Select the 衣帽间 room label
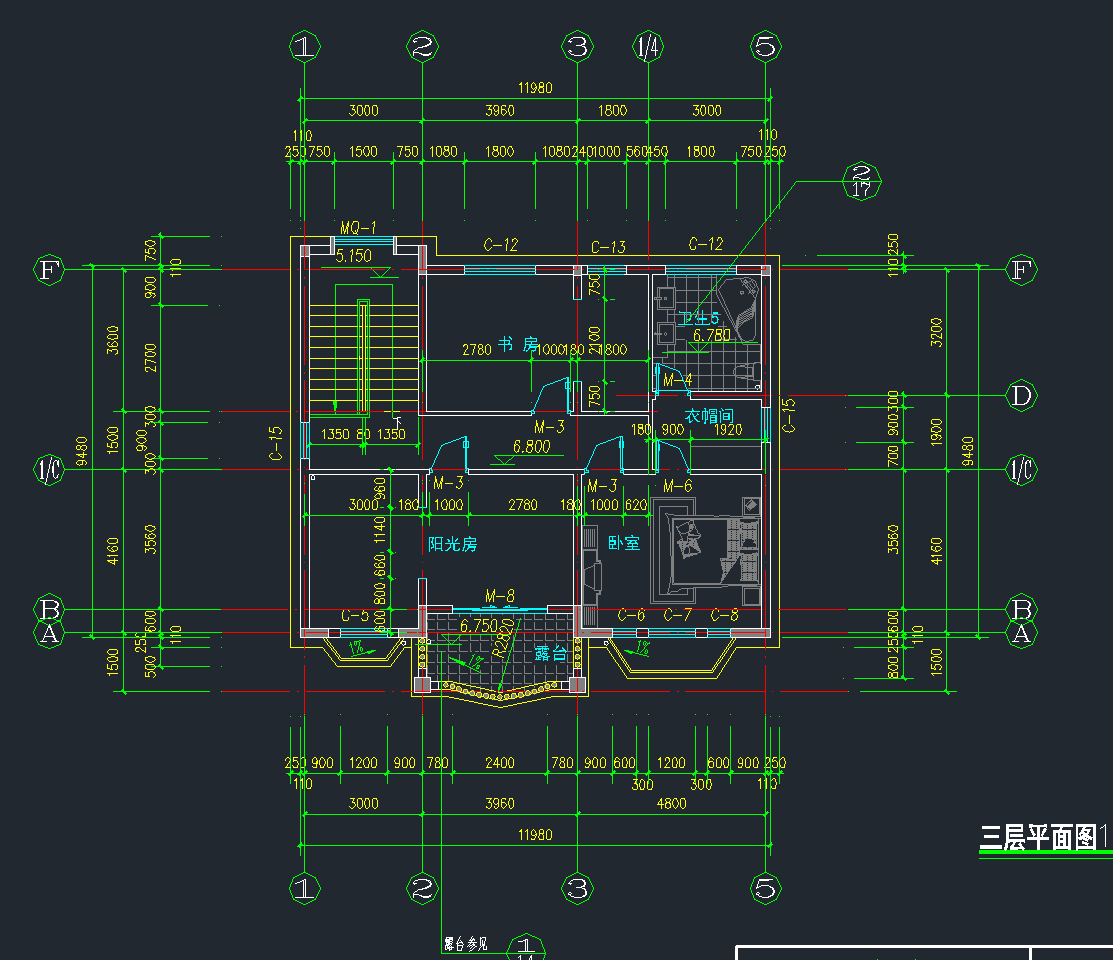This screenshot has height=960, width=1113. click(x=709, y=416)
